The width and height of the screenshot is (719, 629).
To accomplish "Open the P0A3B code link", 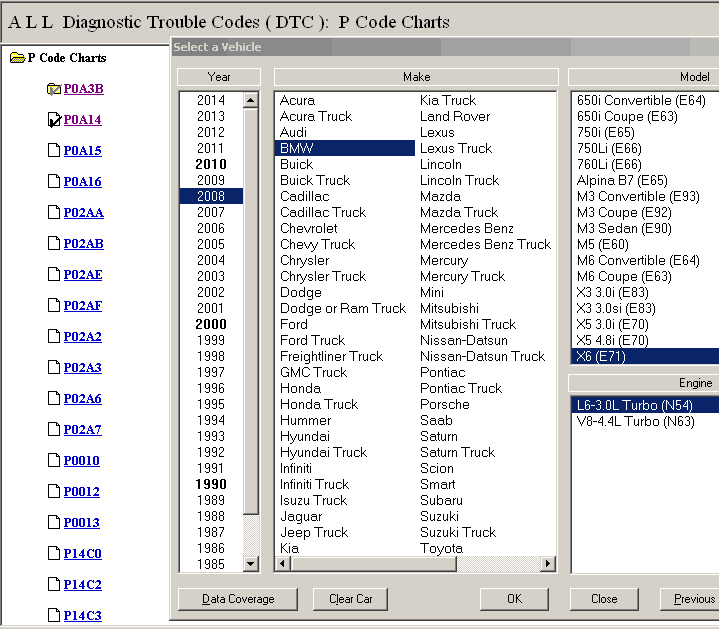I will tap(83, 88).
